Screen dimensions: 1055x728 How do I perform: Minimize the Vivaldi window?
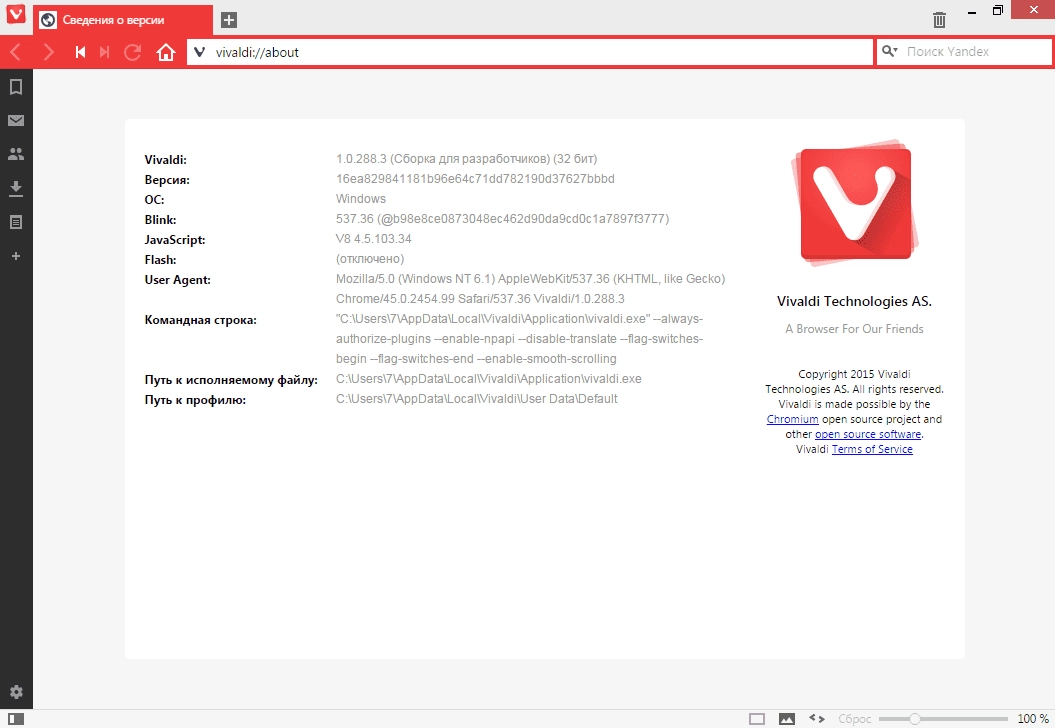click(972, 11)
